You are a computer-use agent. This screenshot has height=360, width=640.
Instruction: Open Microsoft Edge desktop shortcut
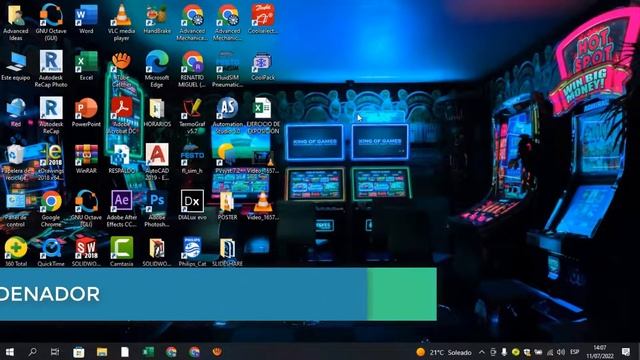point(157,69)
